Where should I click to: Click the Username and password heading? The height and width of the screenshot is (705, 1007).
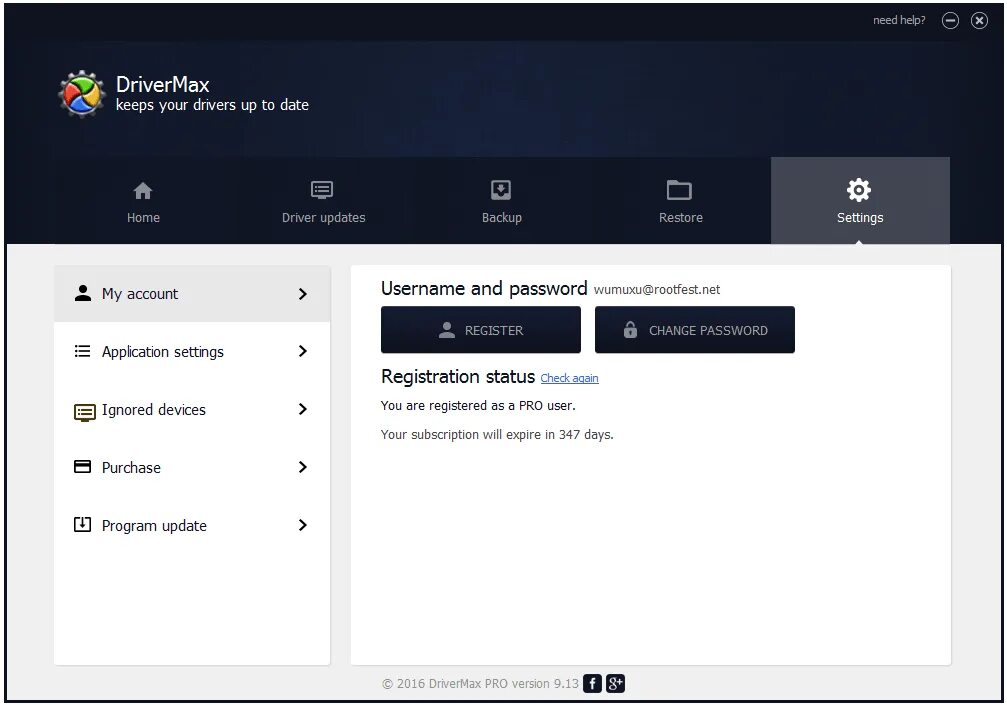pyautogui.click(x=484, y=289)
